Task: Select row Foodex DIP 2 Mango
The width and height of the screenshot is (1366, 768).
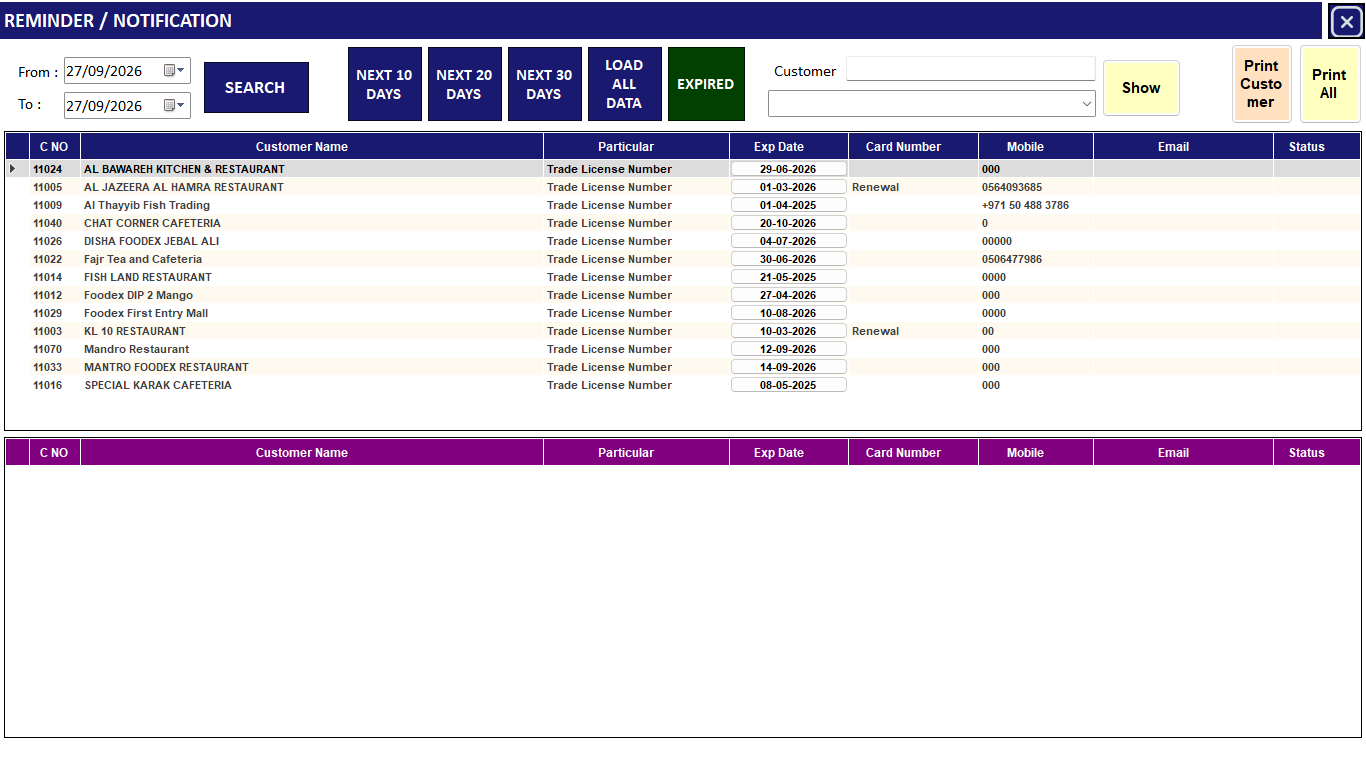Action: point(683,295)
